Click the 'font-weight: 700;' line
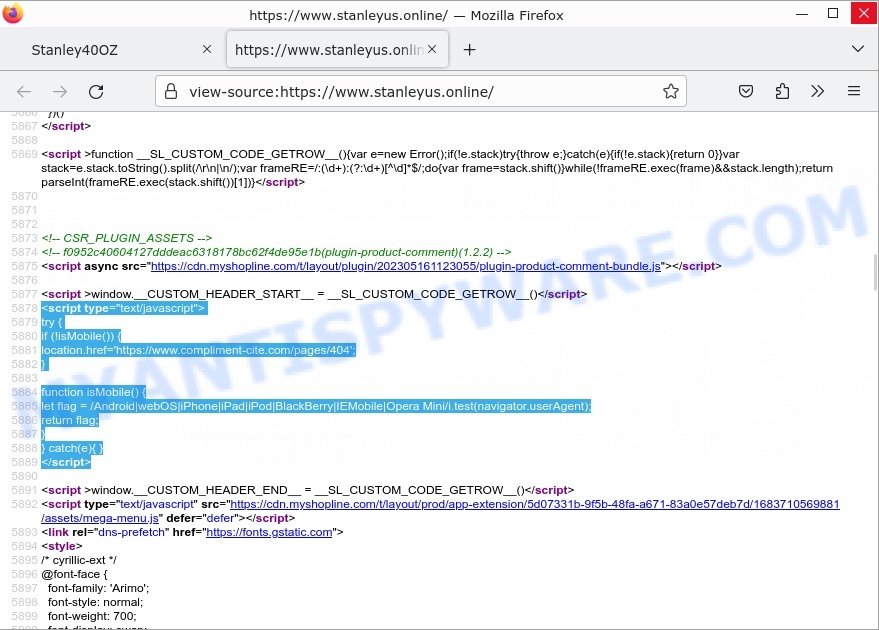 click(92, 617)
